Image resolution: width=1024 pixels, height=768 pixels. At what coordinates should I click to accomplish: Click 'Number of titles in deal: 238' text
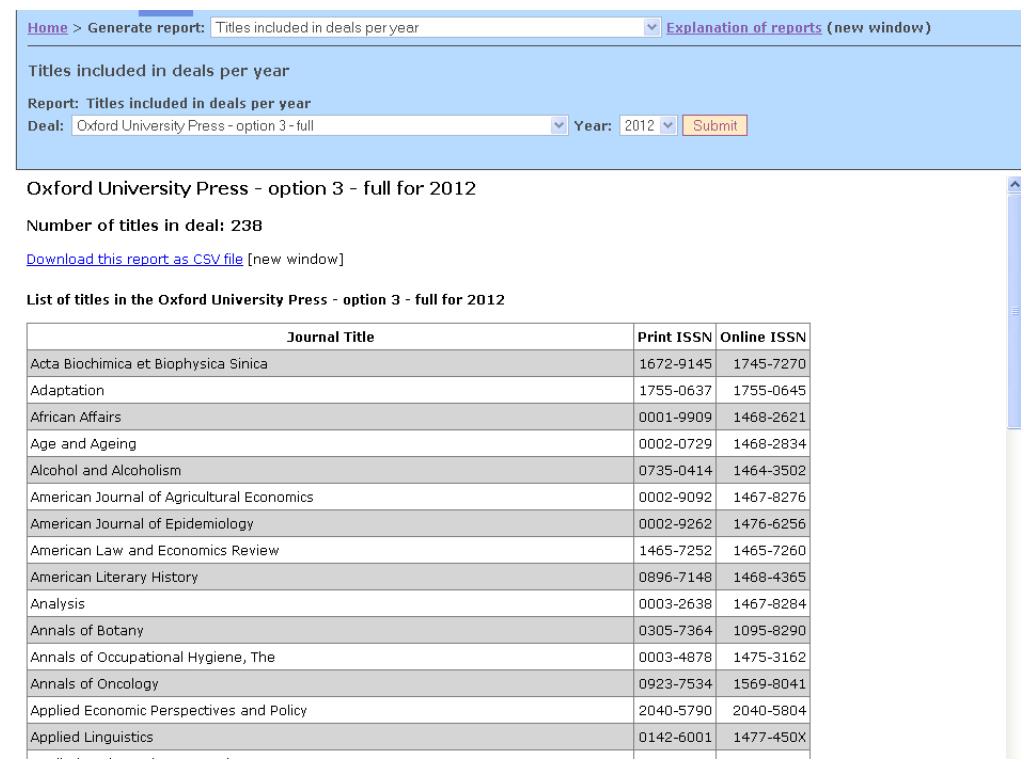pos(144,225)
